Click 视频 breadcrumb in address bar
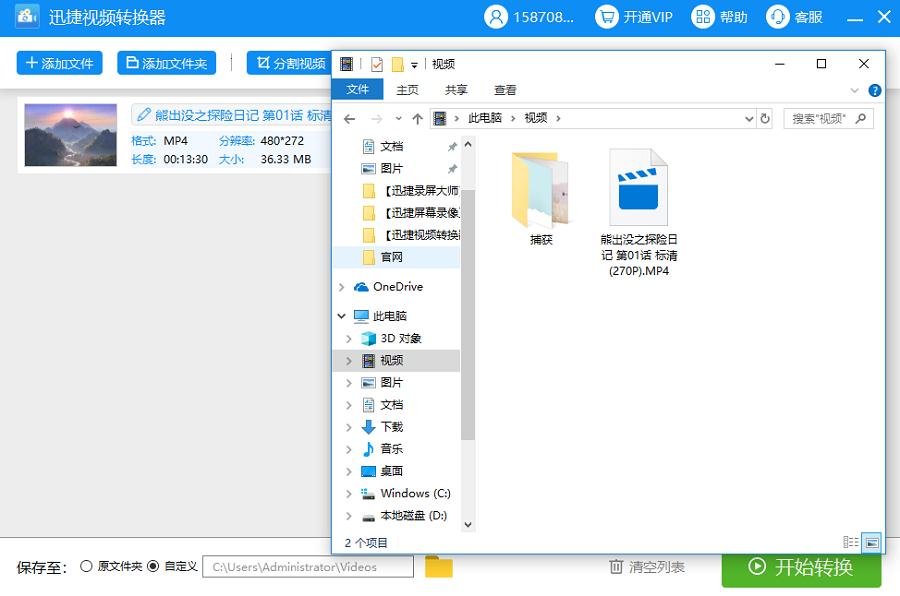Screen dimensions: 900x596 pyautogui.click(x=536, y=118)
